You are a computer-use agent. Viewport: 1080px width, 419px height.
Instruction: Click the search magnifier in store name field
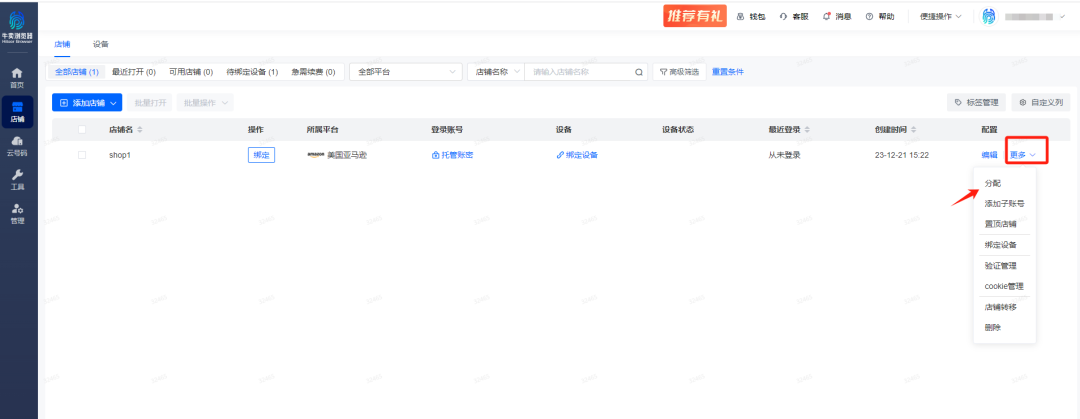pos(639,72)
